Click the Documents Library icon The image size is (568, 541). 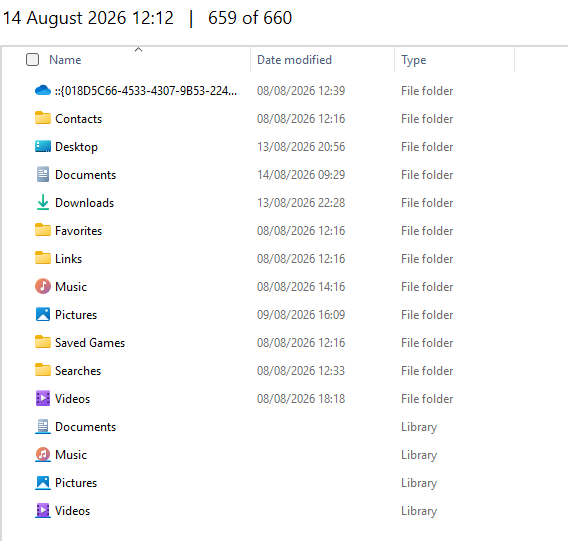pyautogui.click(x=43, y=426)
